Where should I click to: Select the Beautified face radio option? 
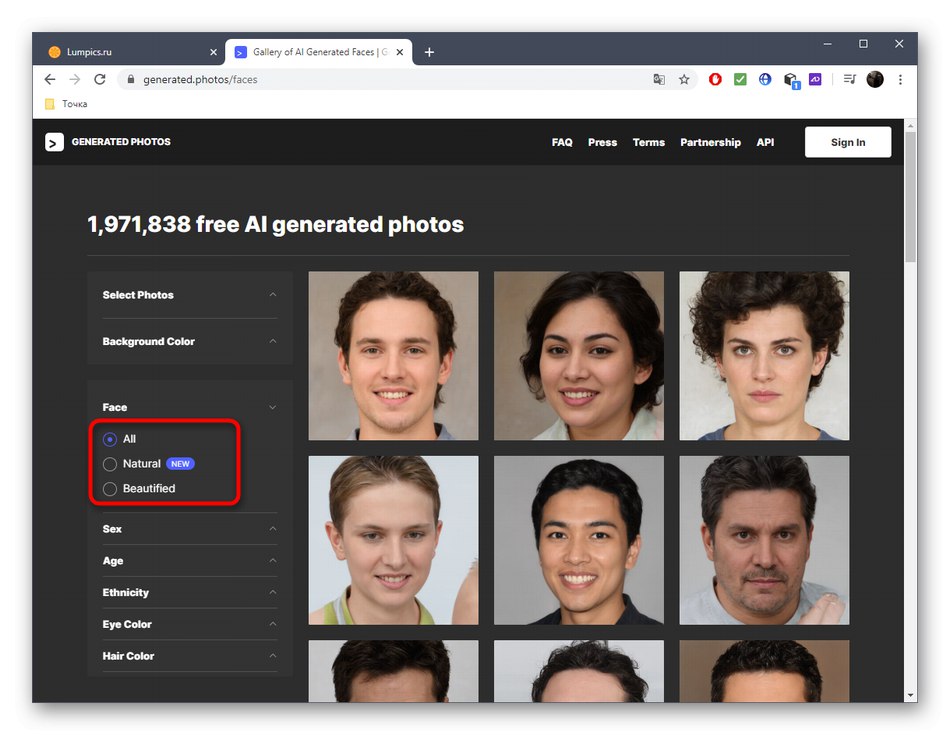(110, 489)
